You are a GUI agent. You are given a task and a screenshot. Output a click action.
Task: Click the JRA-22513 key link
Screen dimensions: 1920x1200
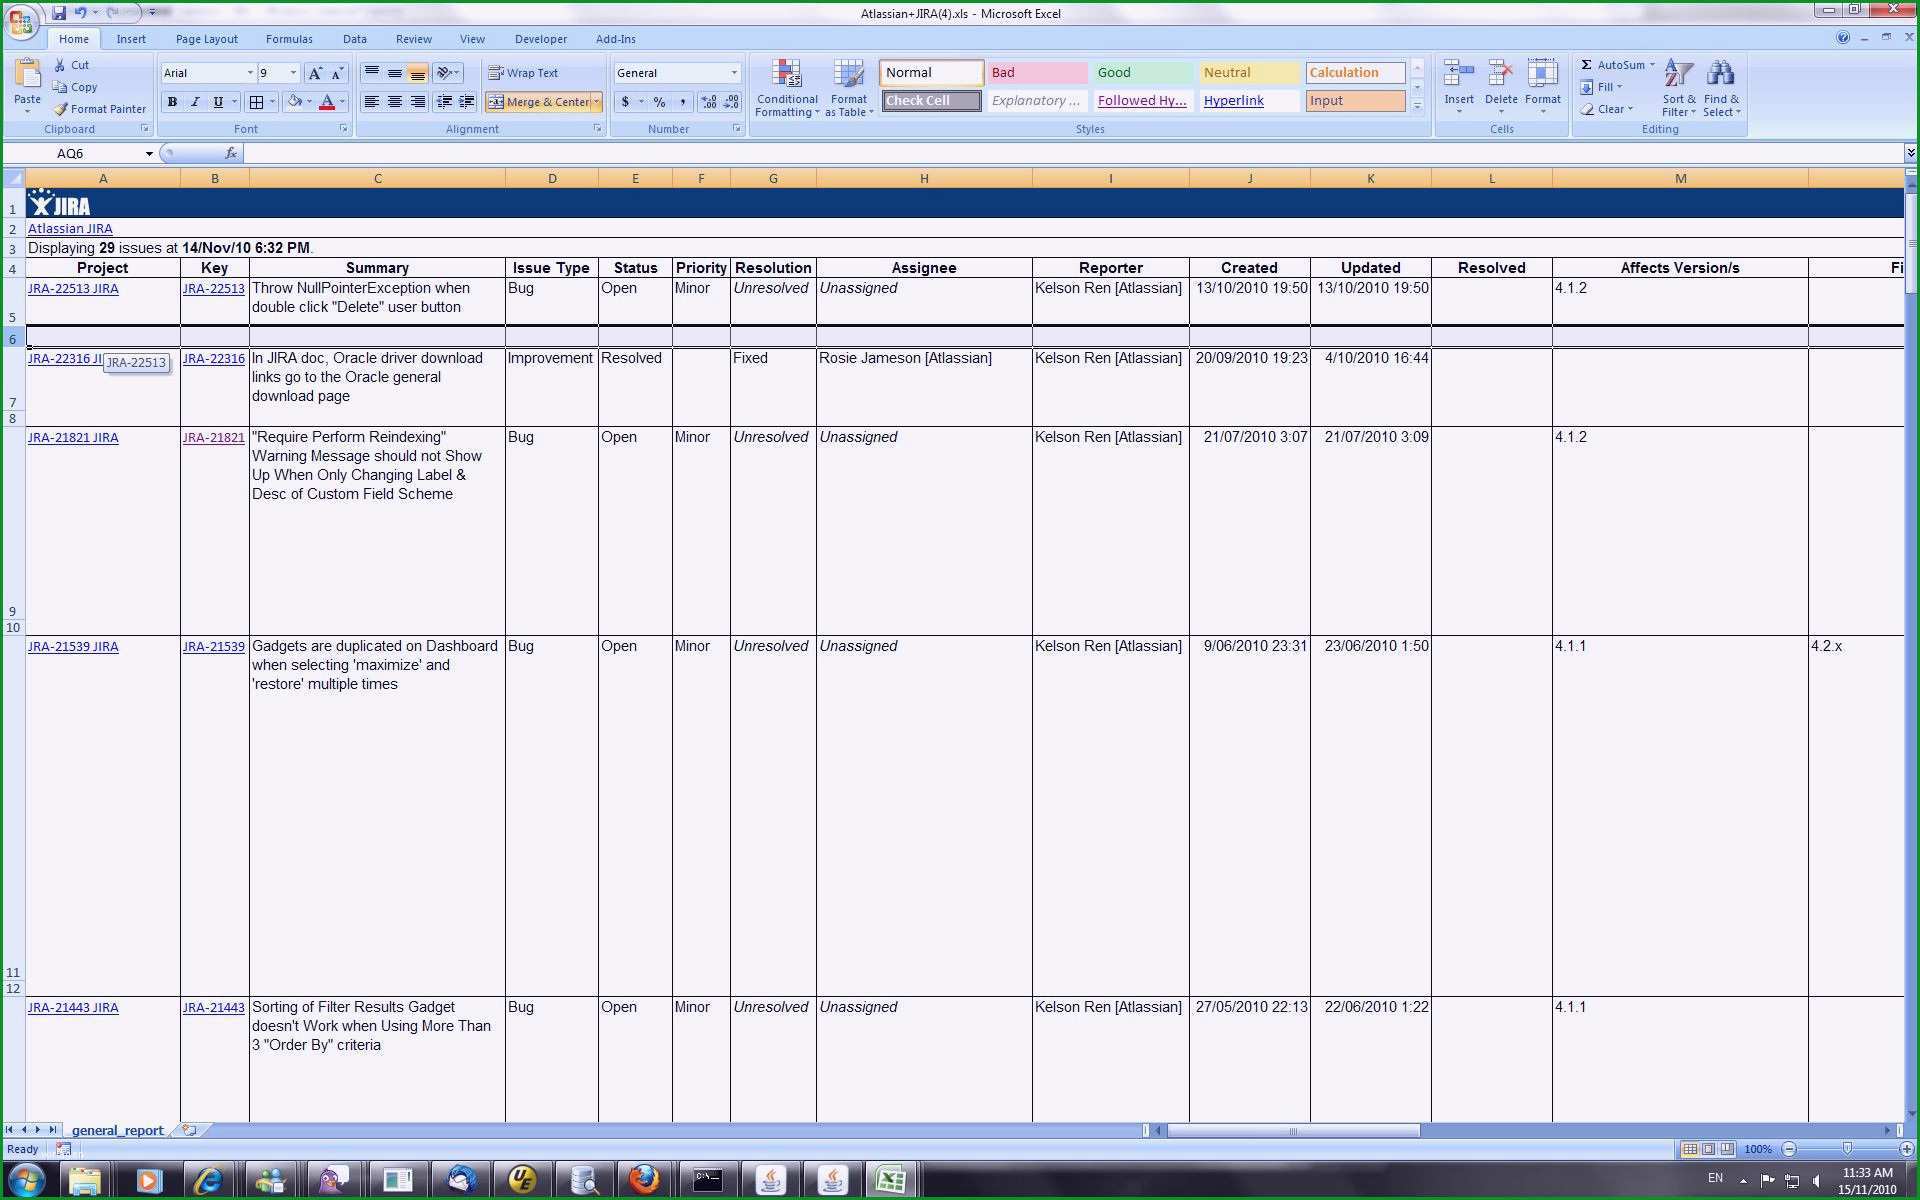213,288
